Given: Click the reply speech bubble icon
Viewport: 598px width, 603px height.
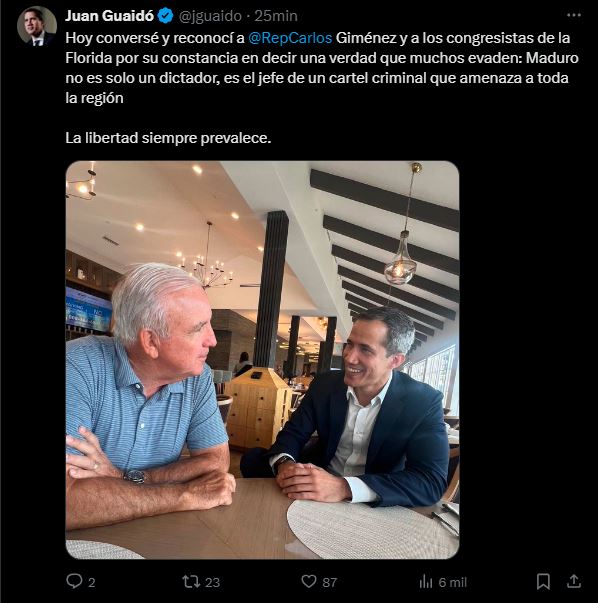Looking at the screenshot, I should click(x=74, y=581).
